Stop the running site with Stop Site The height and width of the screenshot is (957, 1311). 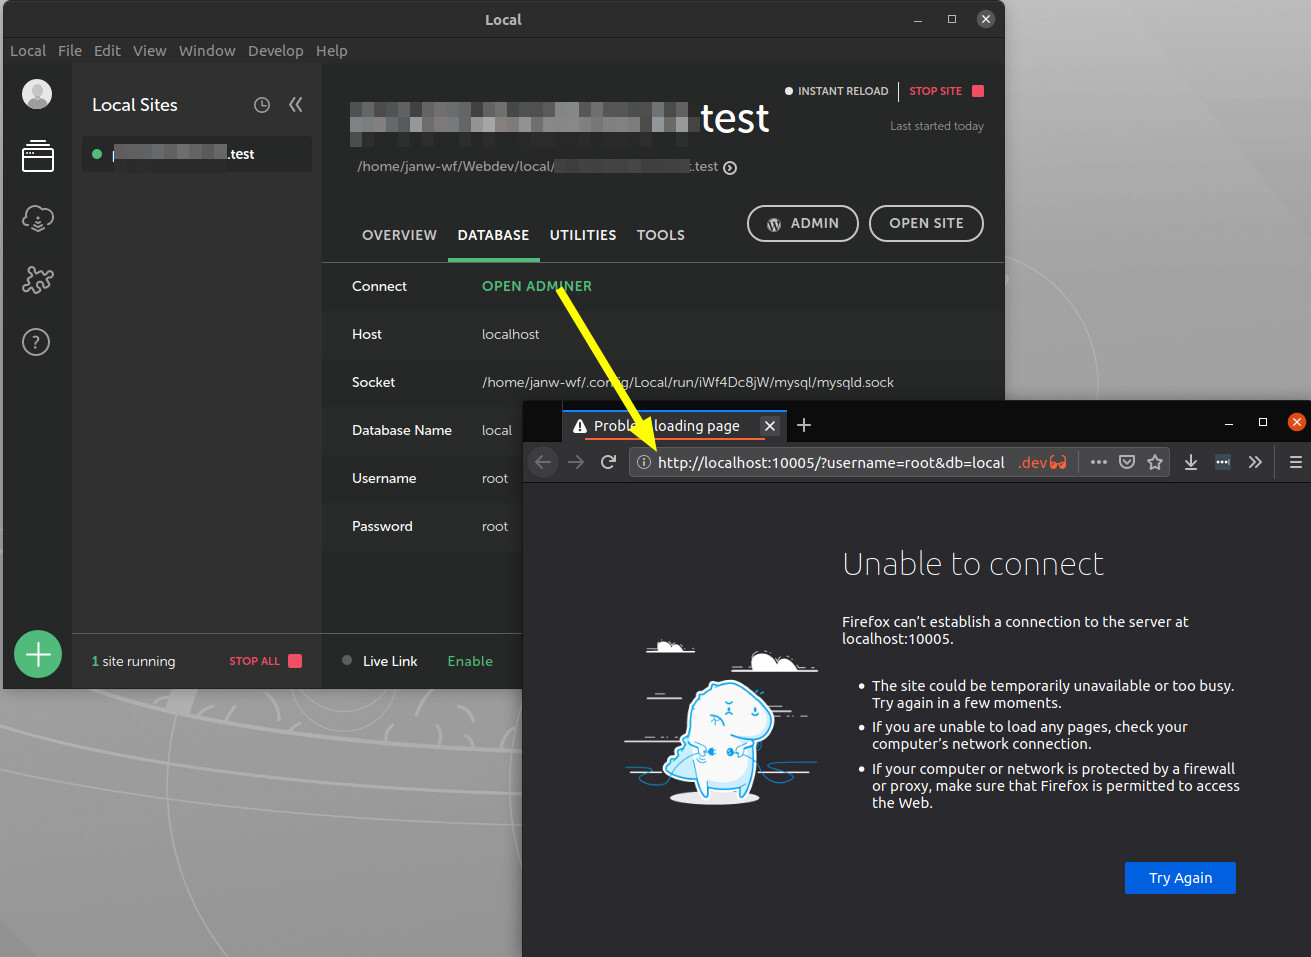947,91
